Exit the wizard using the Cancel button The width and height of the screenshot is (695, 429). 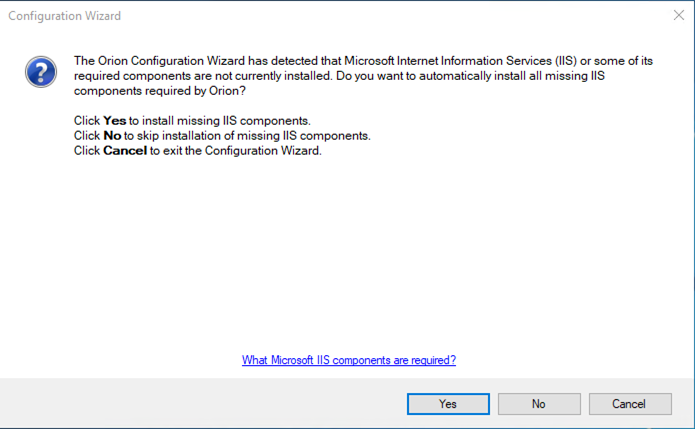click(630, 404)
